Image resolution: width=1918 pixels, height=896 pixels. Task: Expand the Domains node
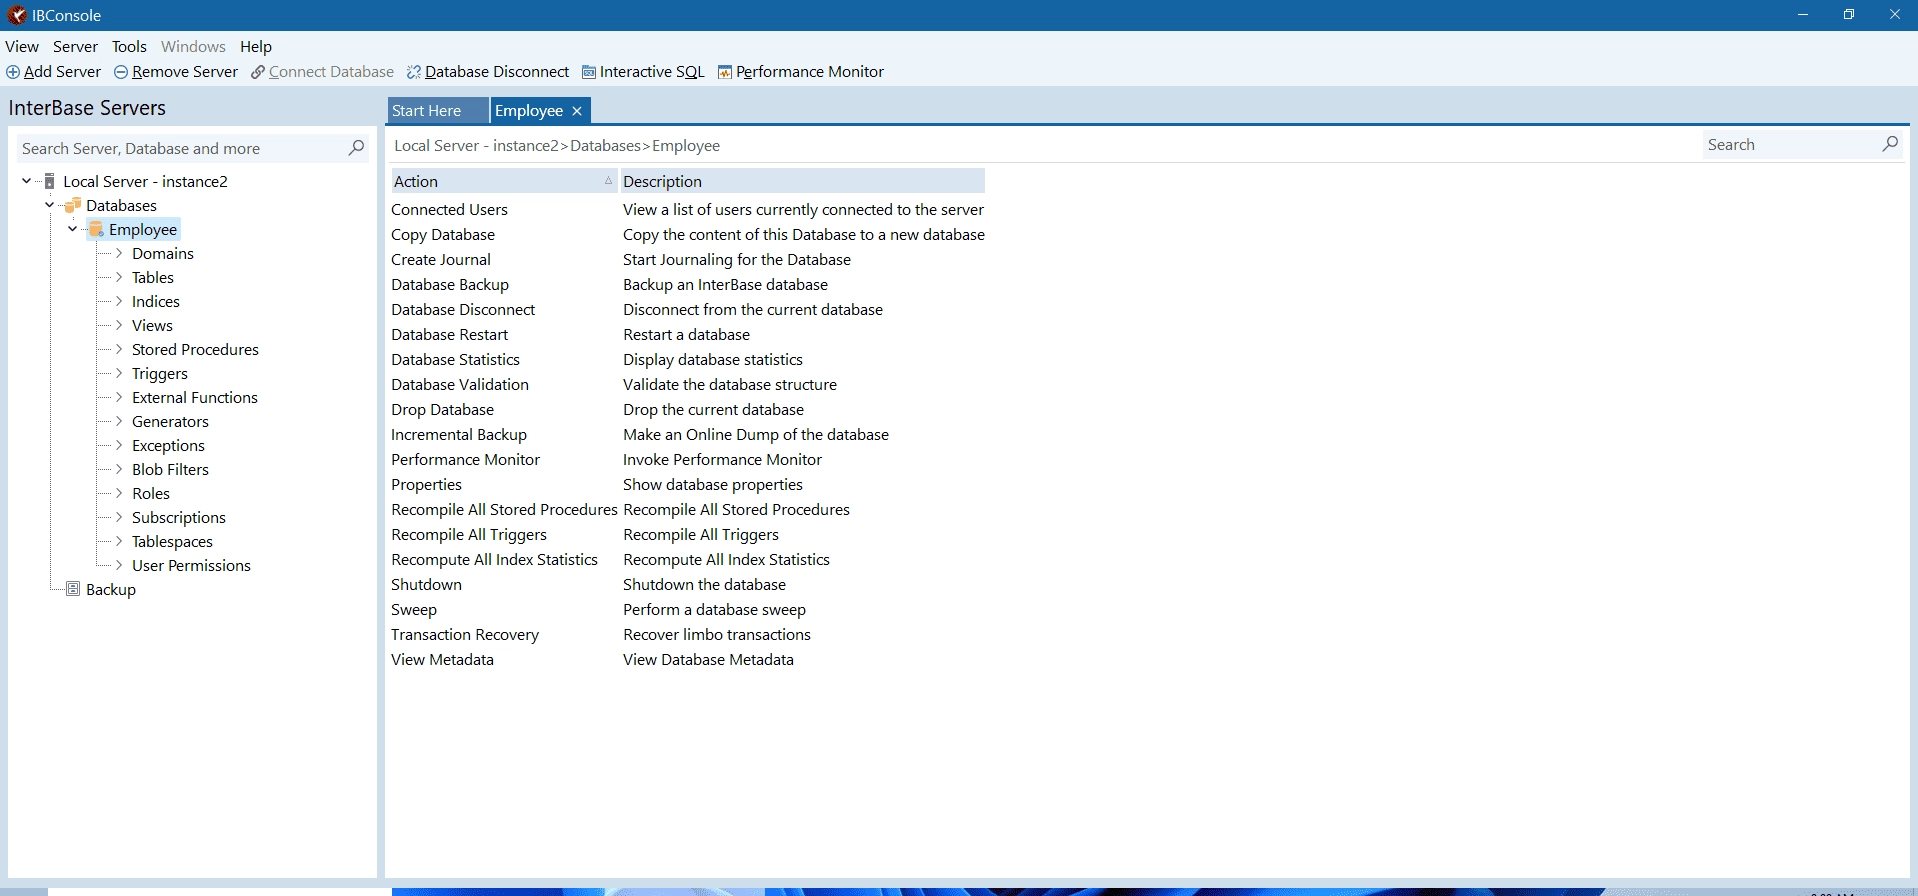[119, 253]
